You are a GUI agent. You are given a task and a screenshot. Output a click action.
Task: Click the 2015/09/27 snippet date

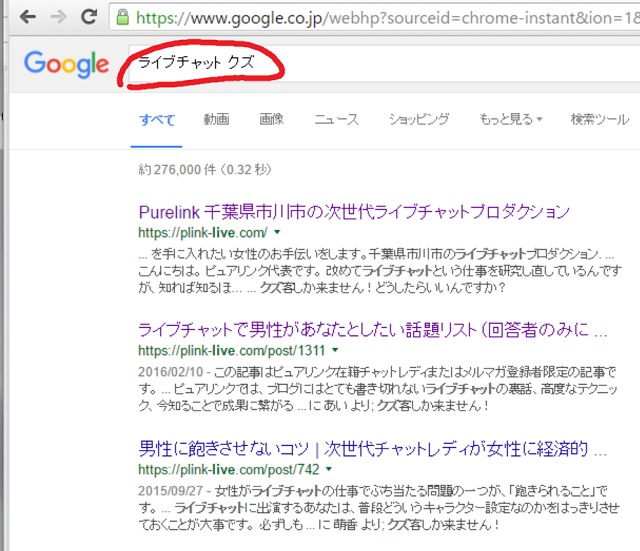(x=170, y=491)
